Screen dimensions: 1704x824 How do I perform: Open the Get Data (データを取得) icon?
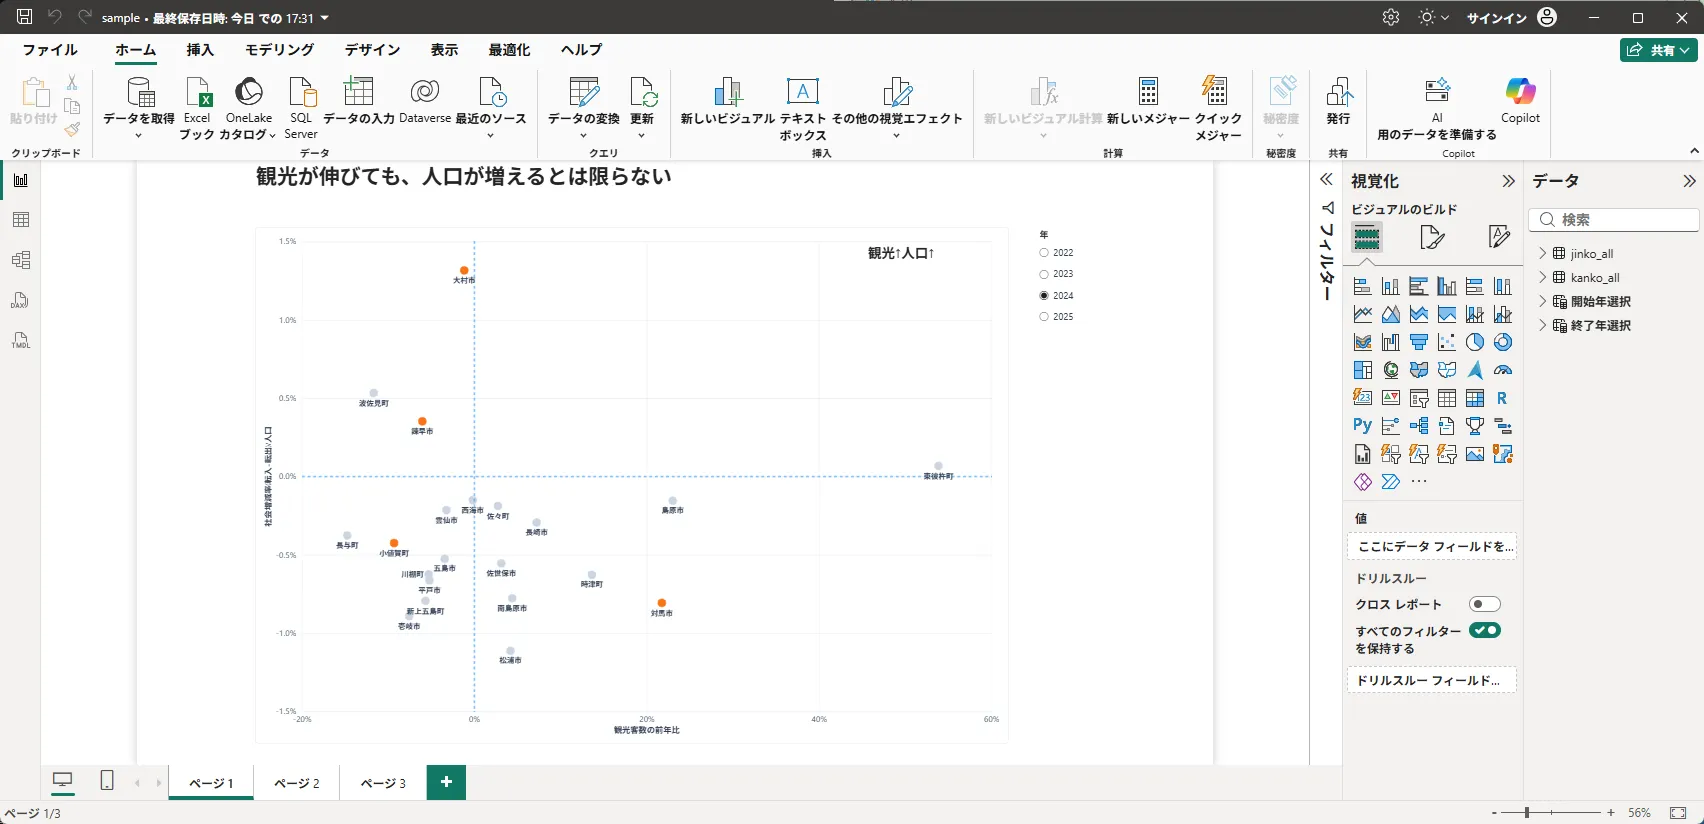(x=139, y=92)
